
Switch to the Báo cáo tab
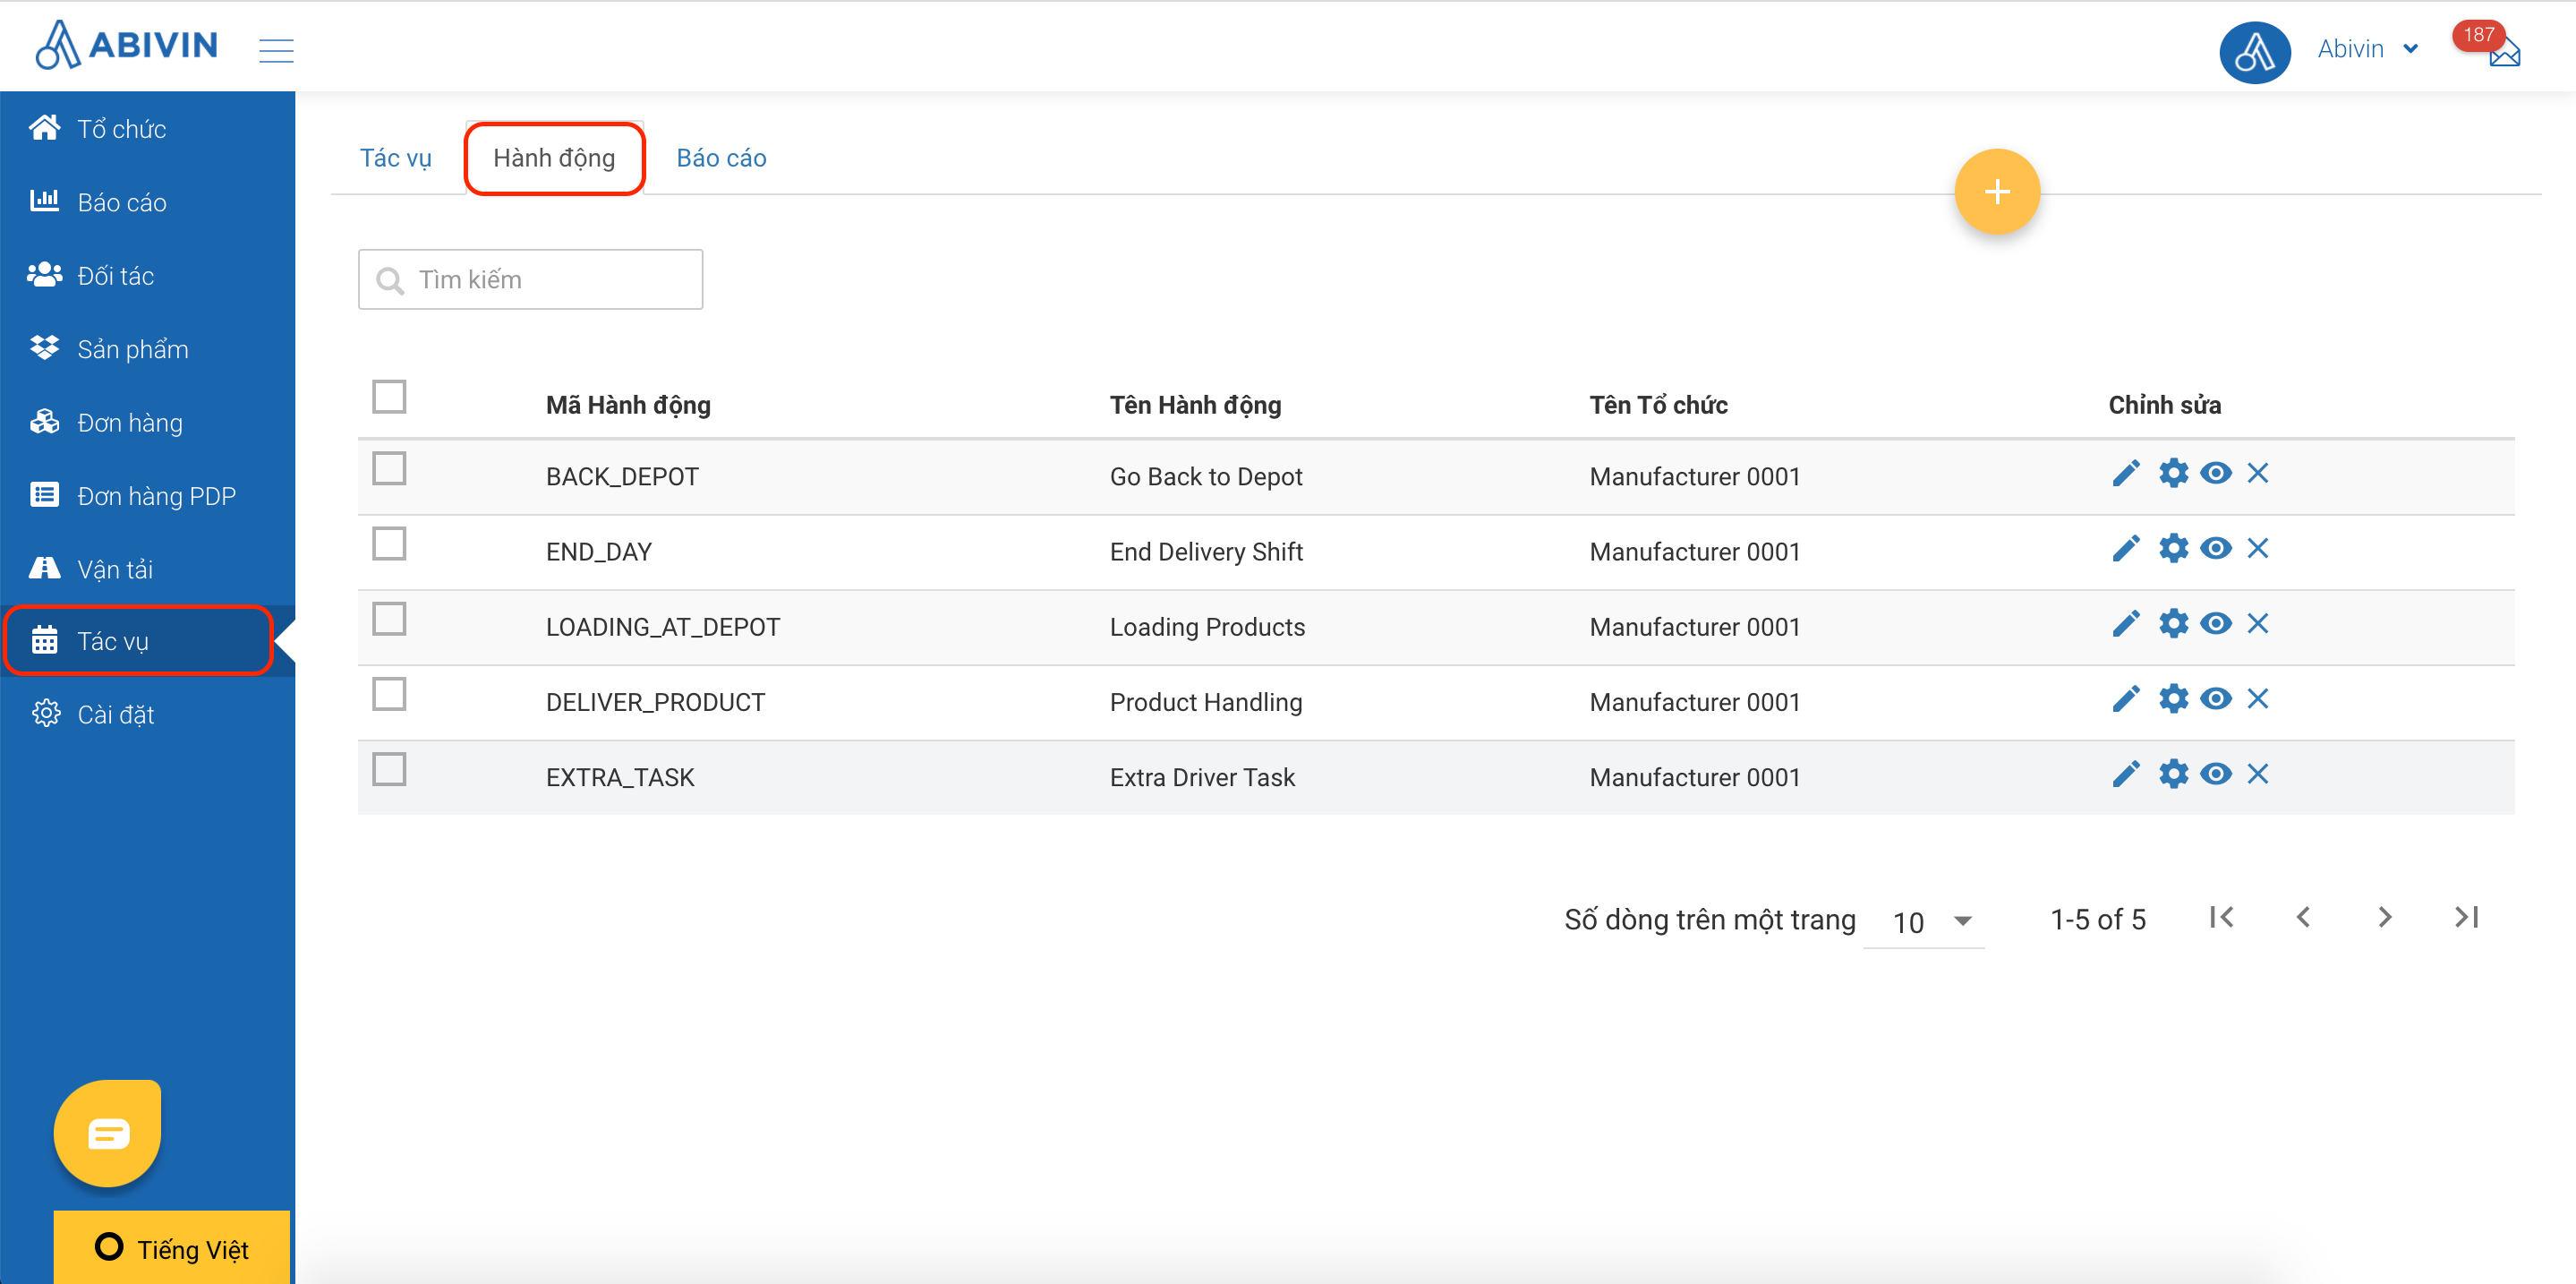click(721, 158)
